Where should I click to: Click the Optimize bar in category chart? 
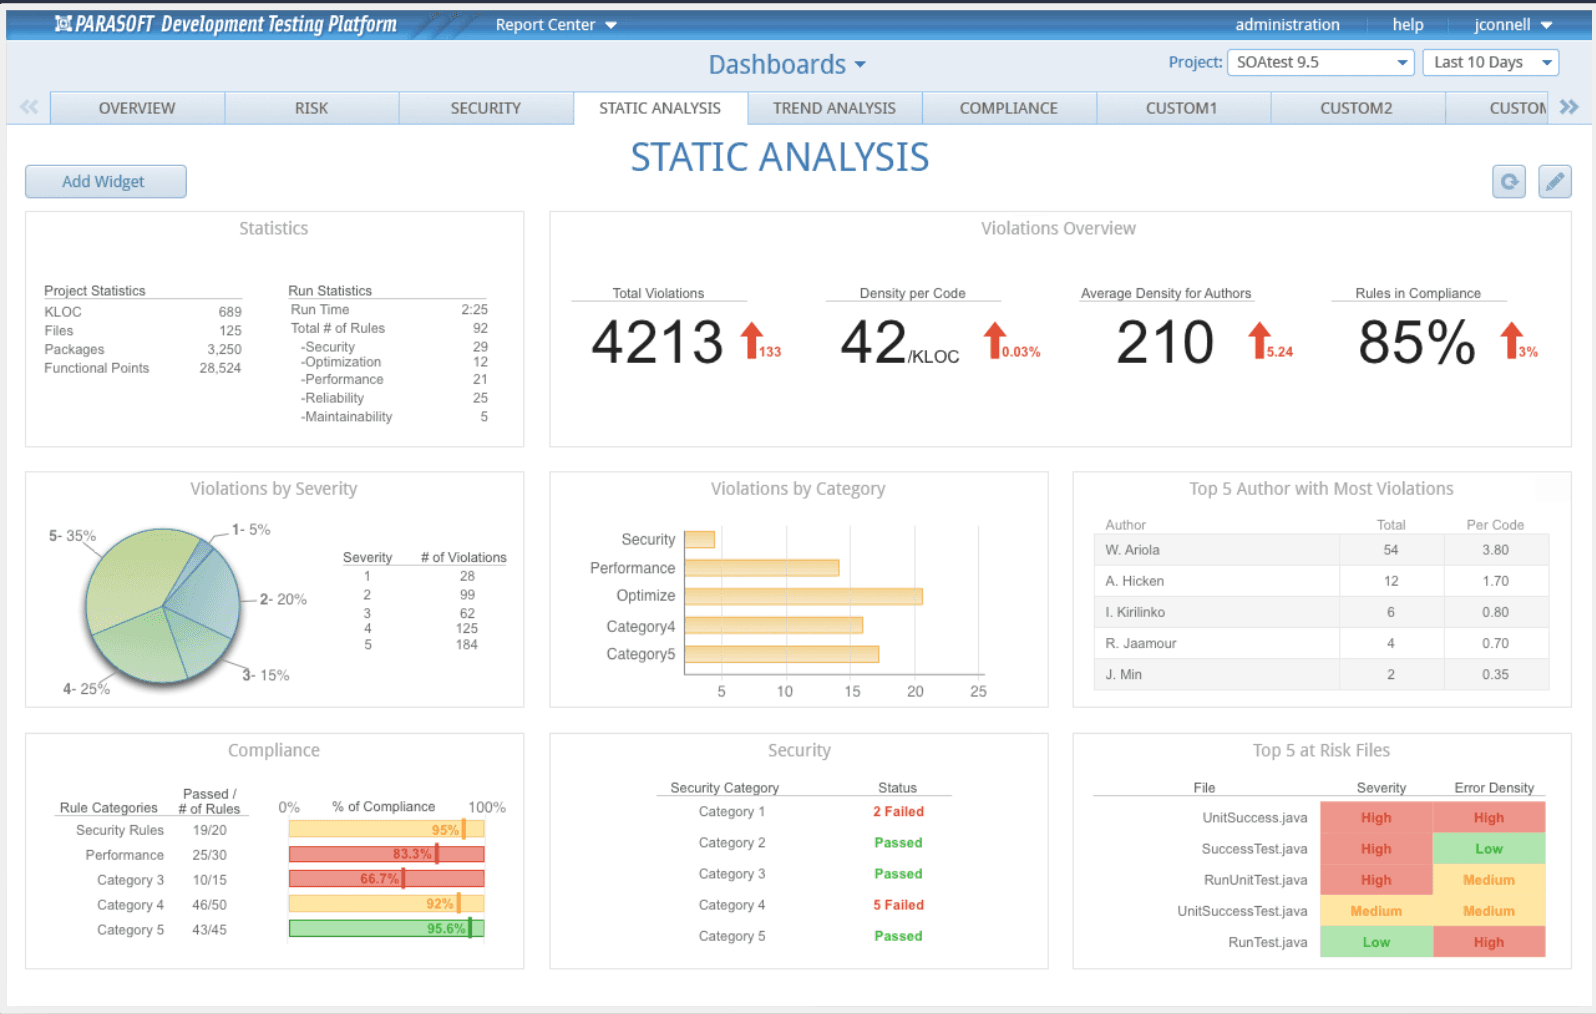click(x=803, y=596)
